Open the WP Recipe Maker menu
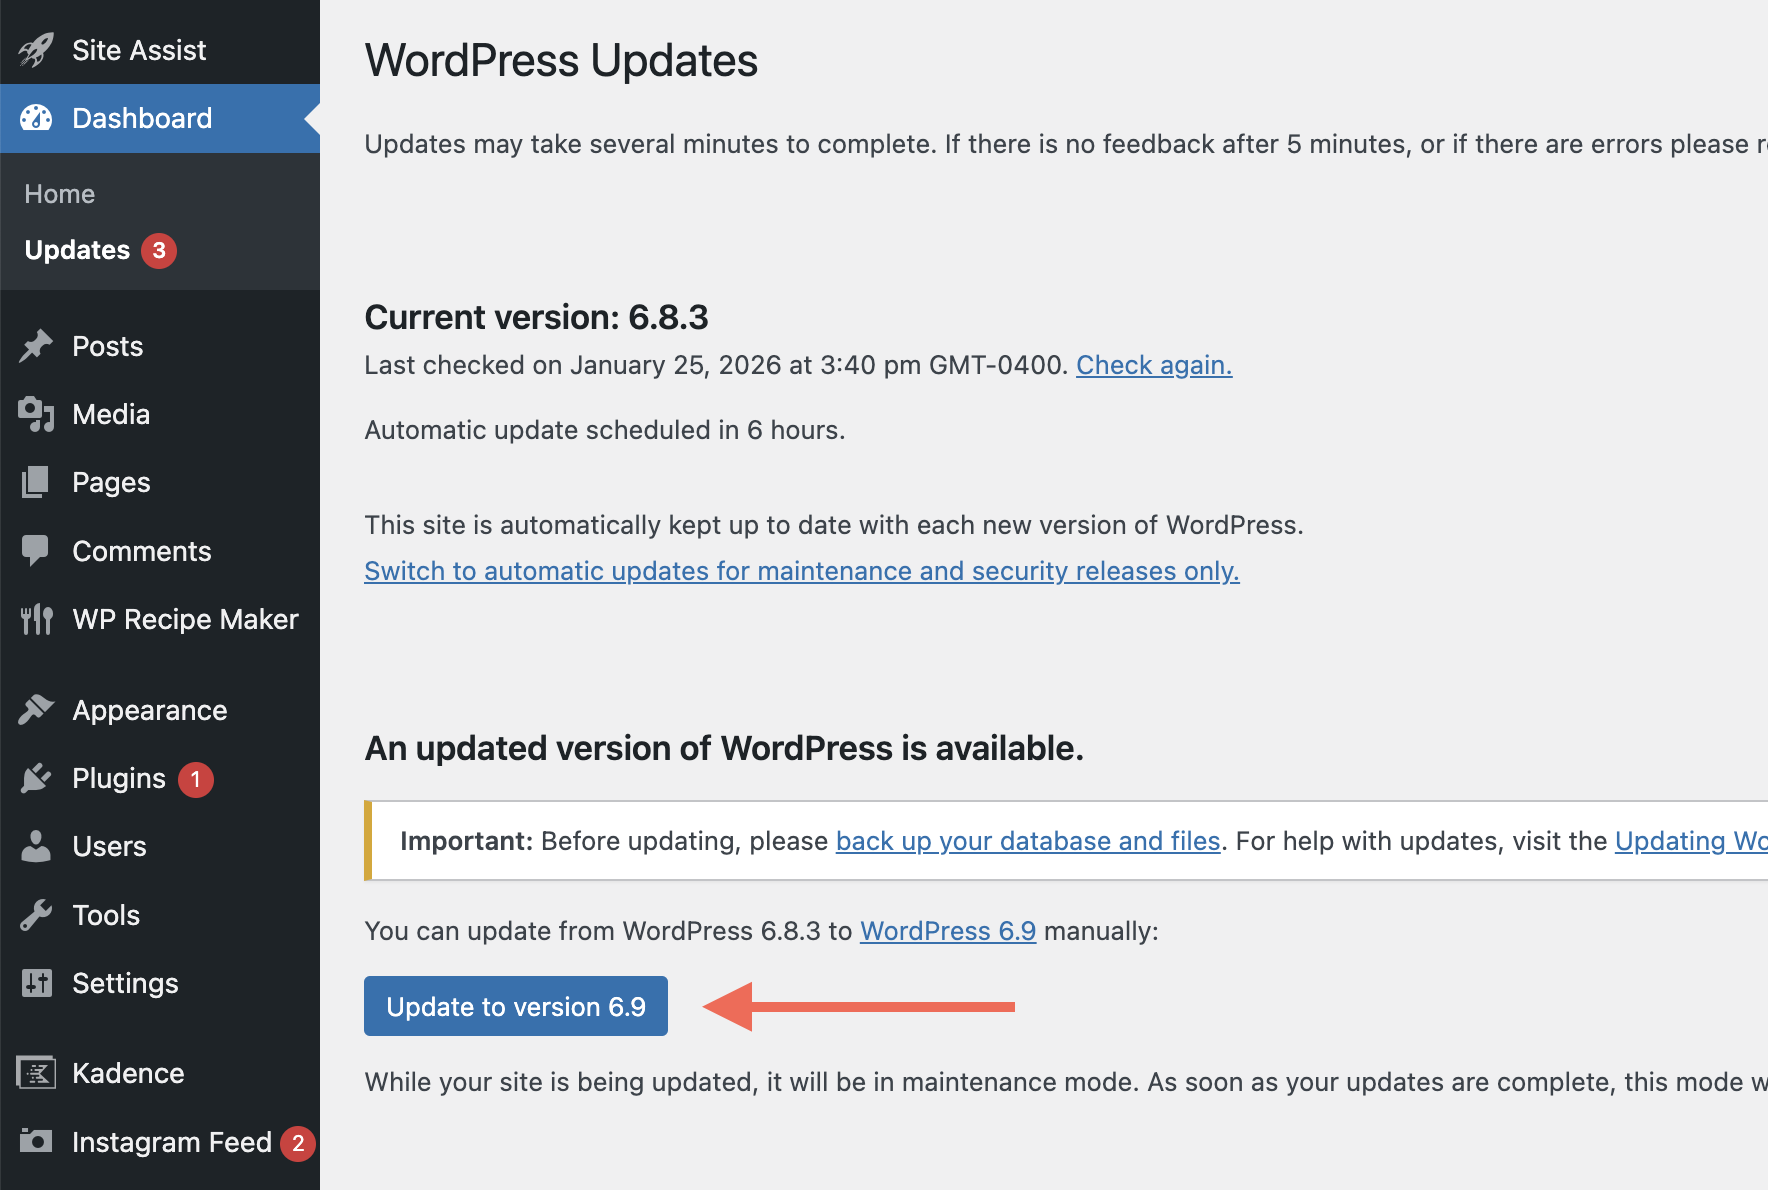Image resolution: width=1768 pixels, height=1190 pixels. pos(160,619)
